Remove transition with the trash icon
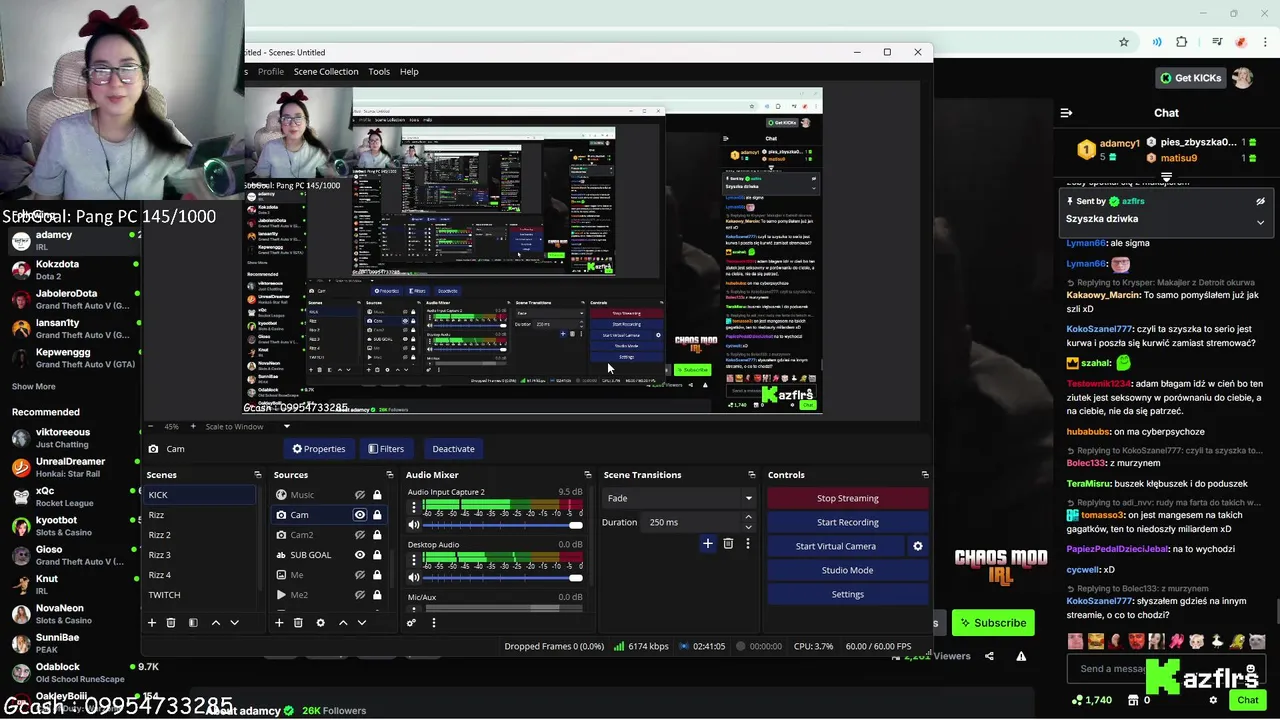The width and height of the screenshot is (1280, 720). click(x=728, y=543)
